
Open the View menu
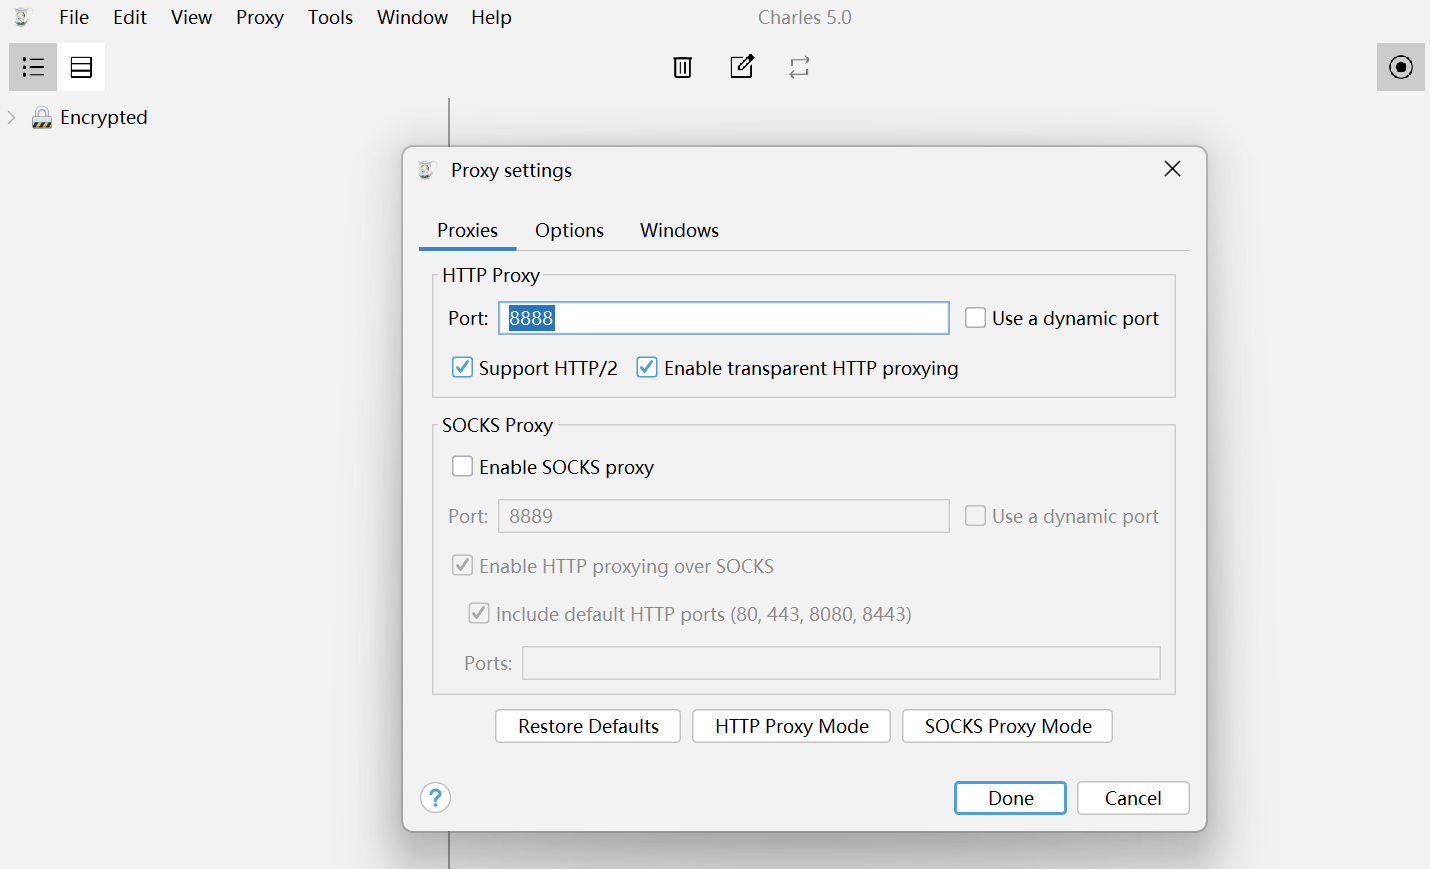[x=191, y=17]
